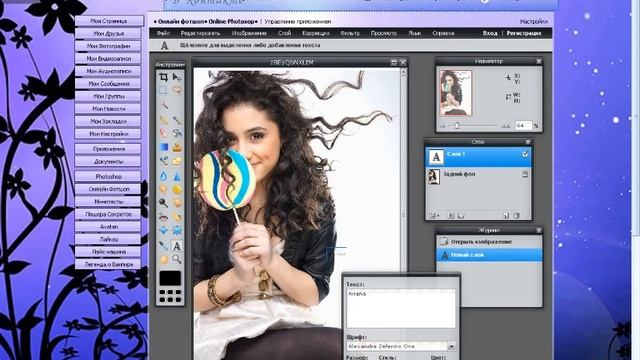
Task: Select the Слой 1 text layer
Action: tap(478, 157)
